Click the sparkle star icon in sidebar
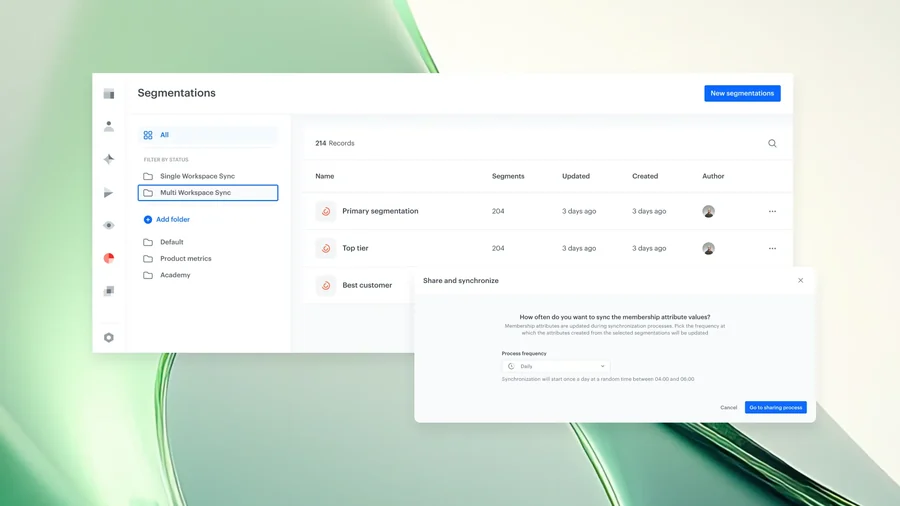 point(108,159)
